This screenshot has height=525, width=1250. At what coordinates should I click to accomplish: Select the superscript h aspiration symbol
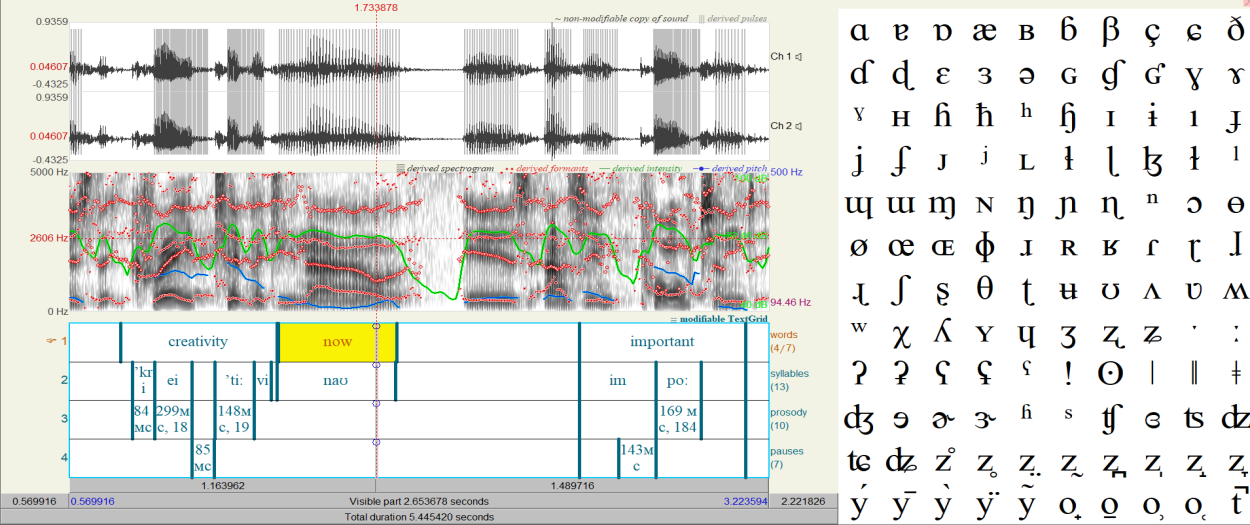point(1026,111)
